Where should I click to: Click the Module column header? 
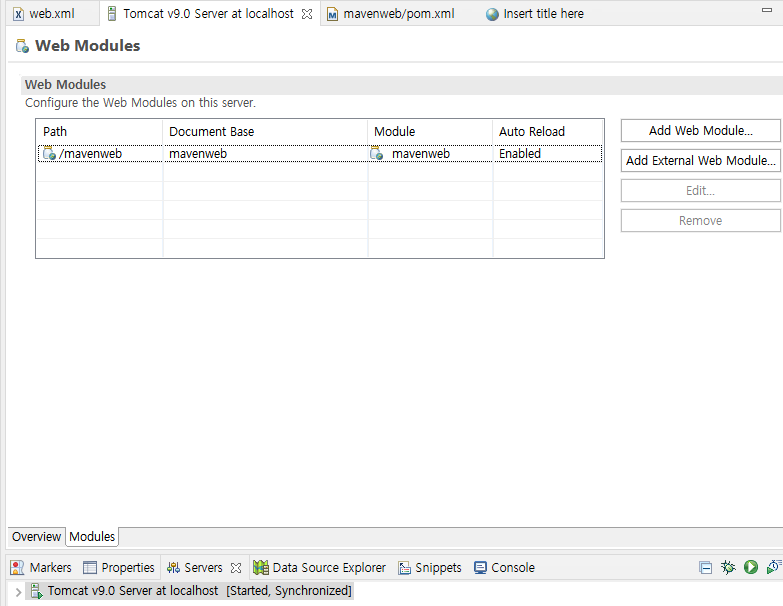[430, 132]
